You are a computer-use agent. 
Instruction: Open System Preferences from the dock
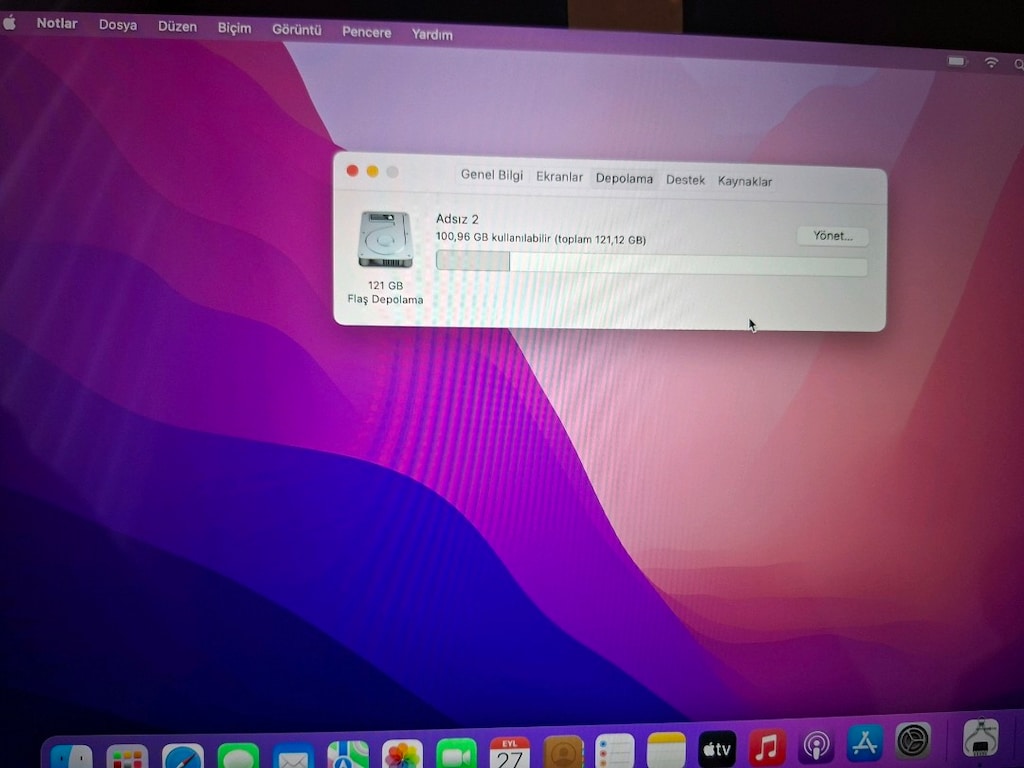coord(913,741)
